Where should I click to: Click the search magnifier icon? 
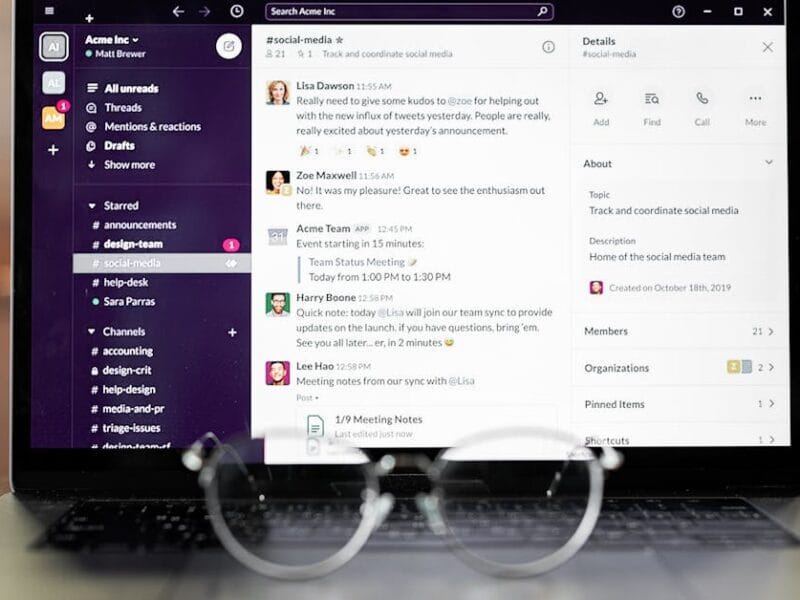pyautogui.click(x=542, y=11)
